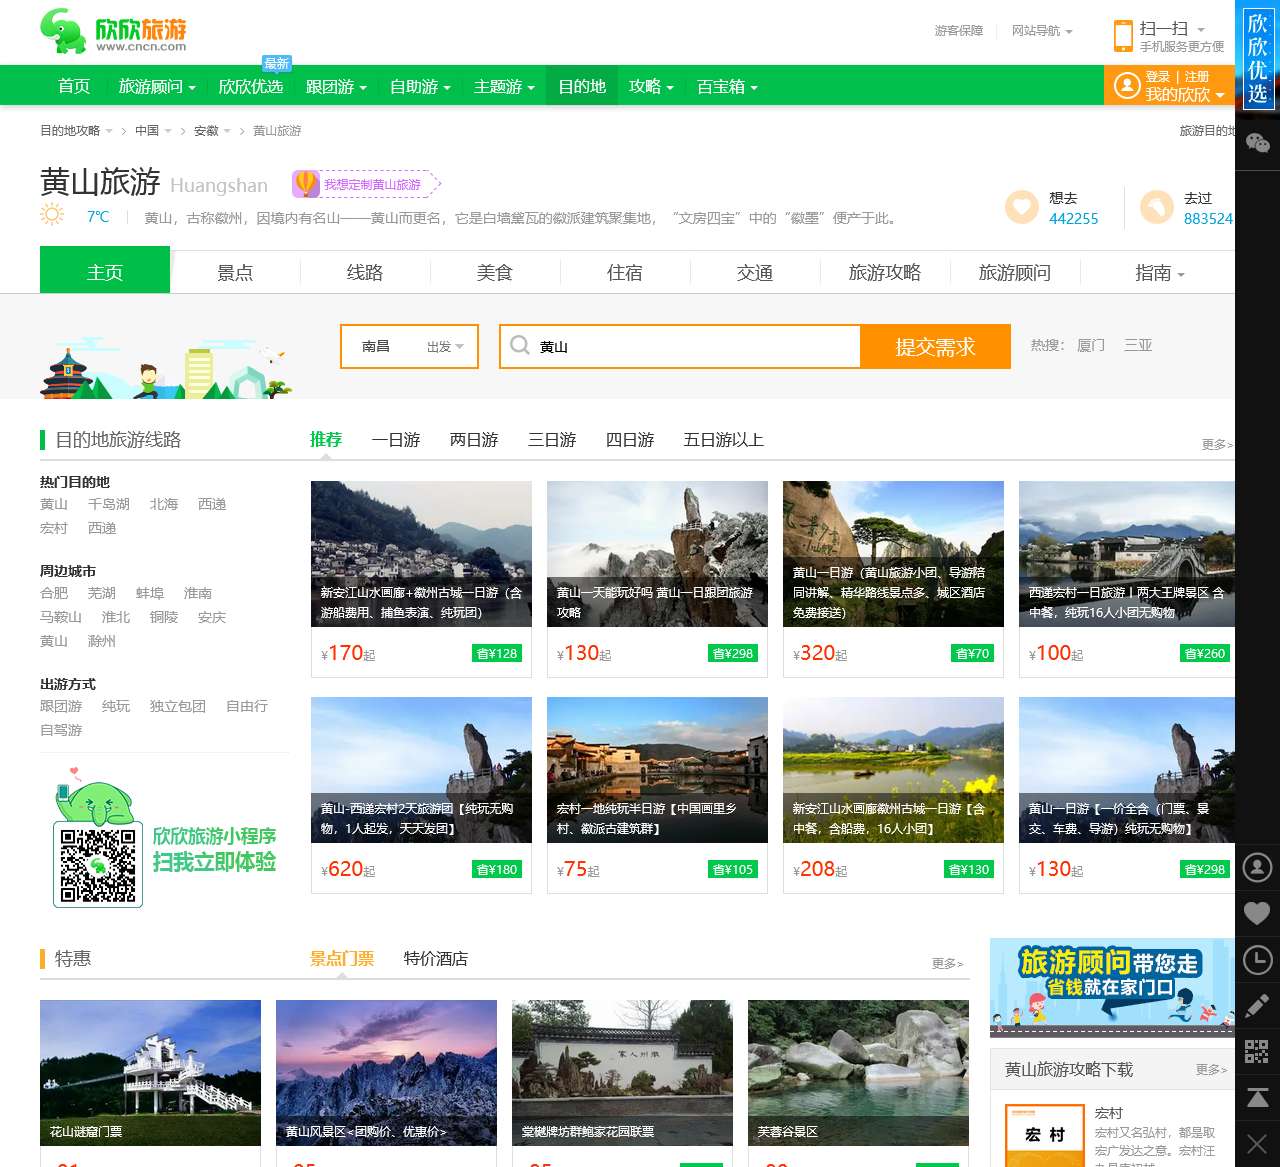This screenshot has width=1280, height=1167.
Task: Select the 三日游 route filter
Action: 551,440
